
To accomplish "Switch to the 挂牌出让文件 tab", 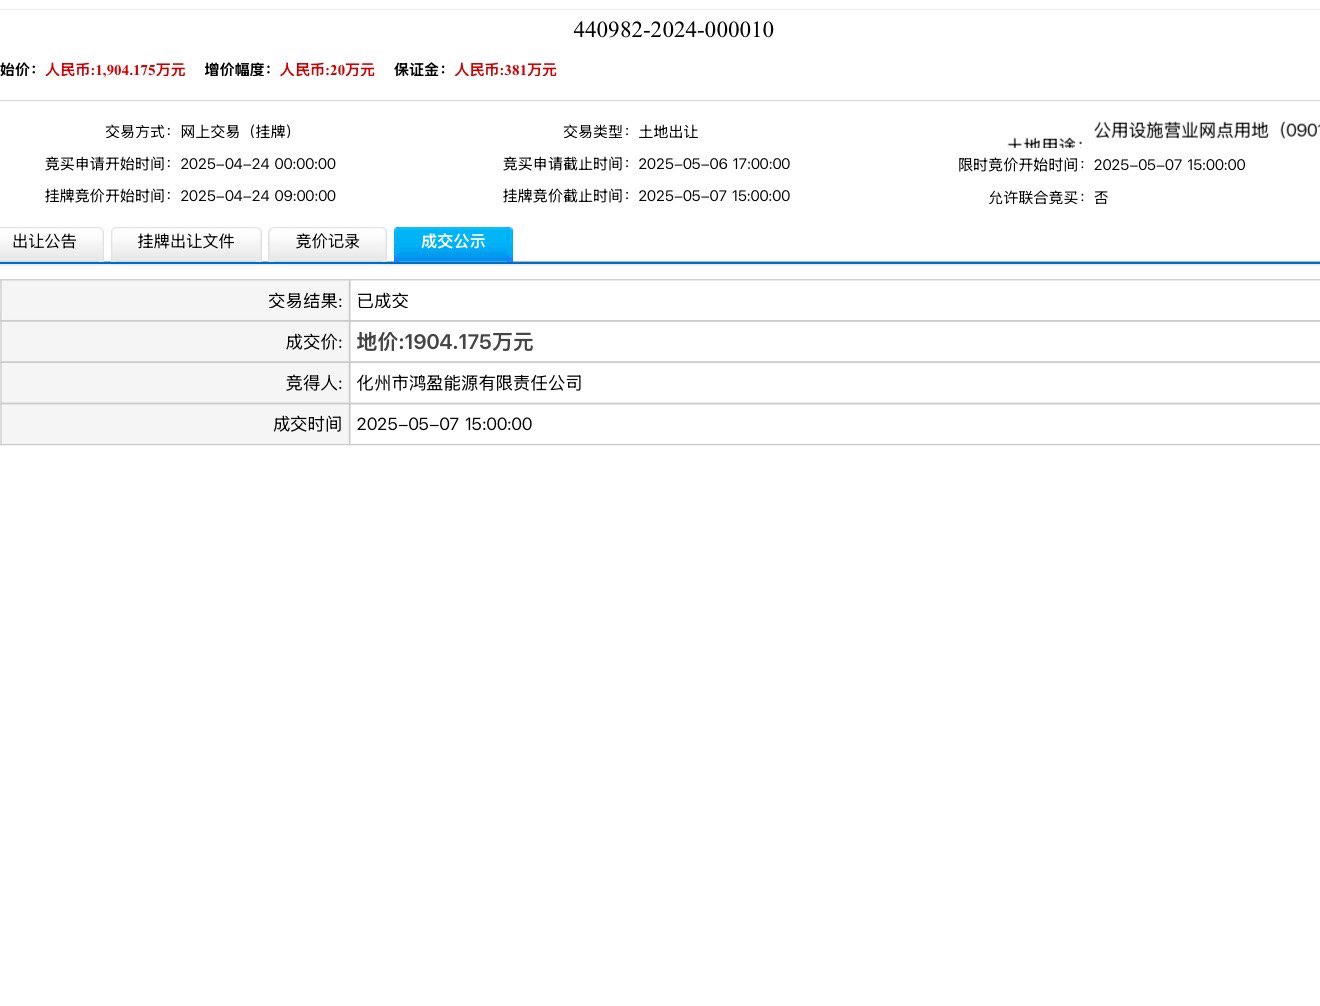I will click(x=186, y=242).
